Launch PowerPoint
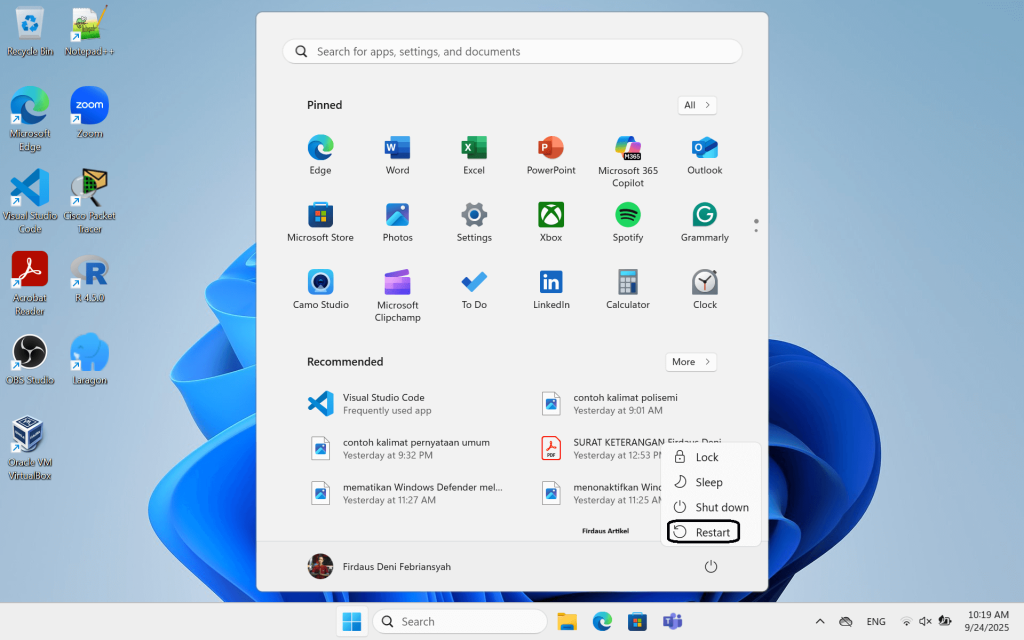This screenshot has width=1024, height=640. click(x=550, y=155)
